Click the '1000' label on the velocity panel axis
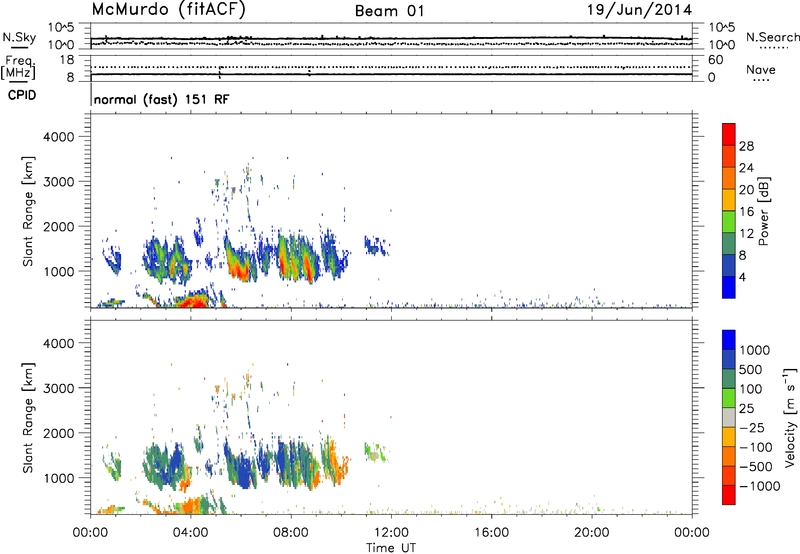800x554 pixels. [59, 478]
